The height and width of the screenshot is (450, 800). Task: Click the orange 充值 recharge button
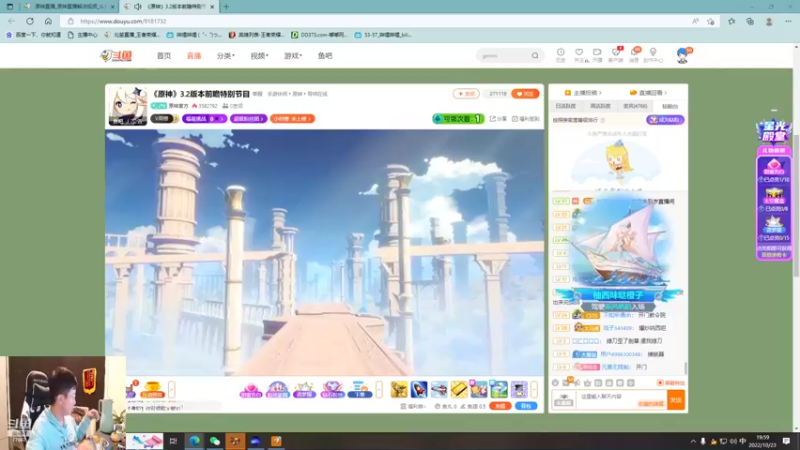point(500,406)
